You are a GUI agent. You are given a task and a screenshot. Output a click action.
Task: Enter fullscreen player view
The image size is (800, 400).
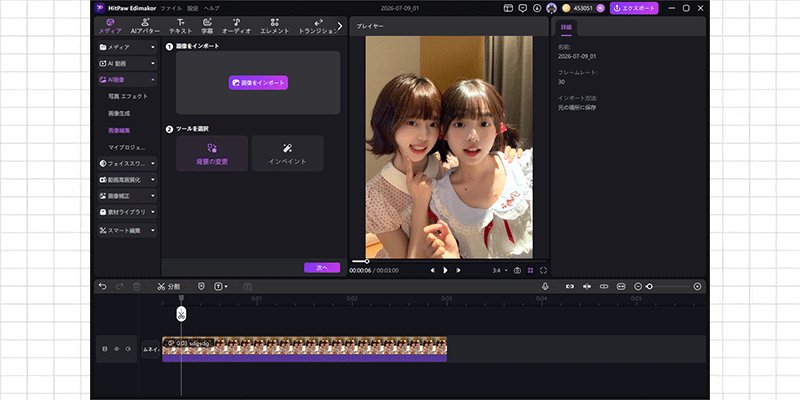coord(543,270)
